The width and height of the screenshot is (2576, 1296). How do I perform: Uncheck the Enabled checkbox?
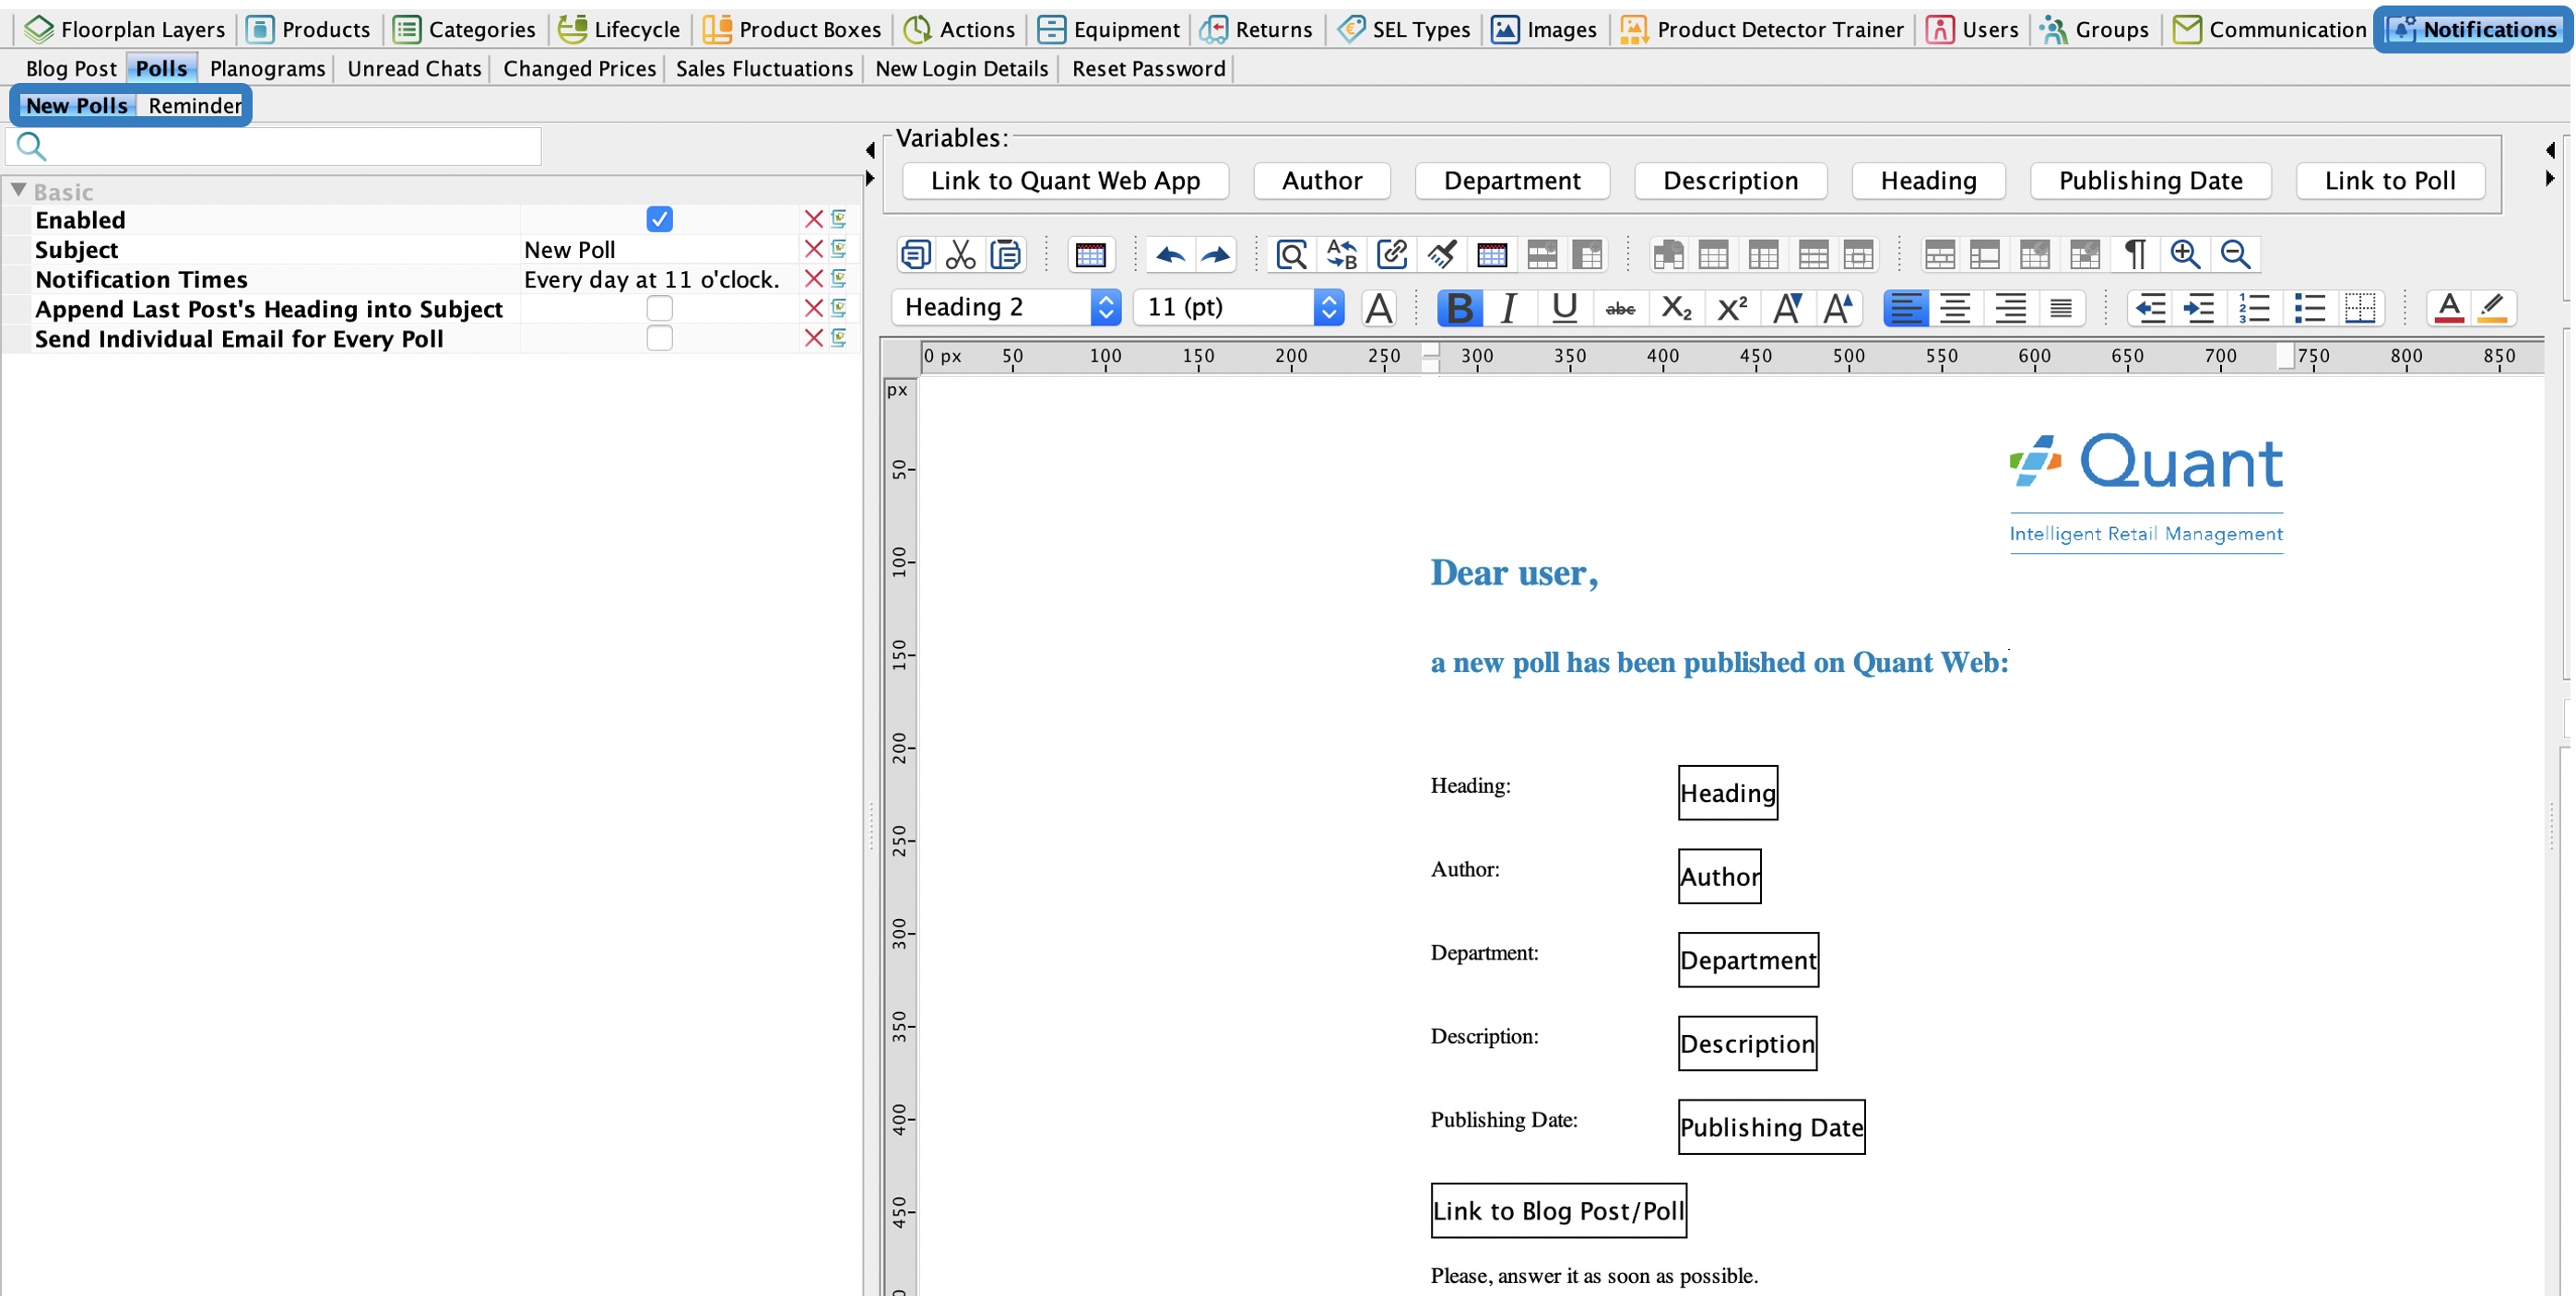659,219
